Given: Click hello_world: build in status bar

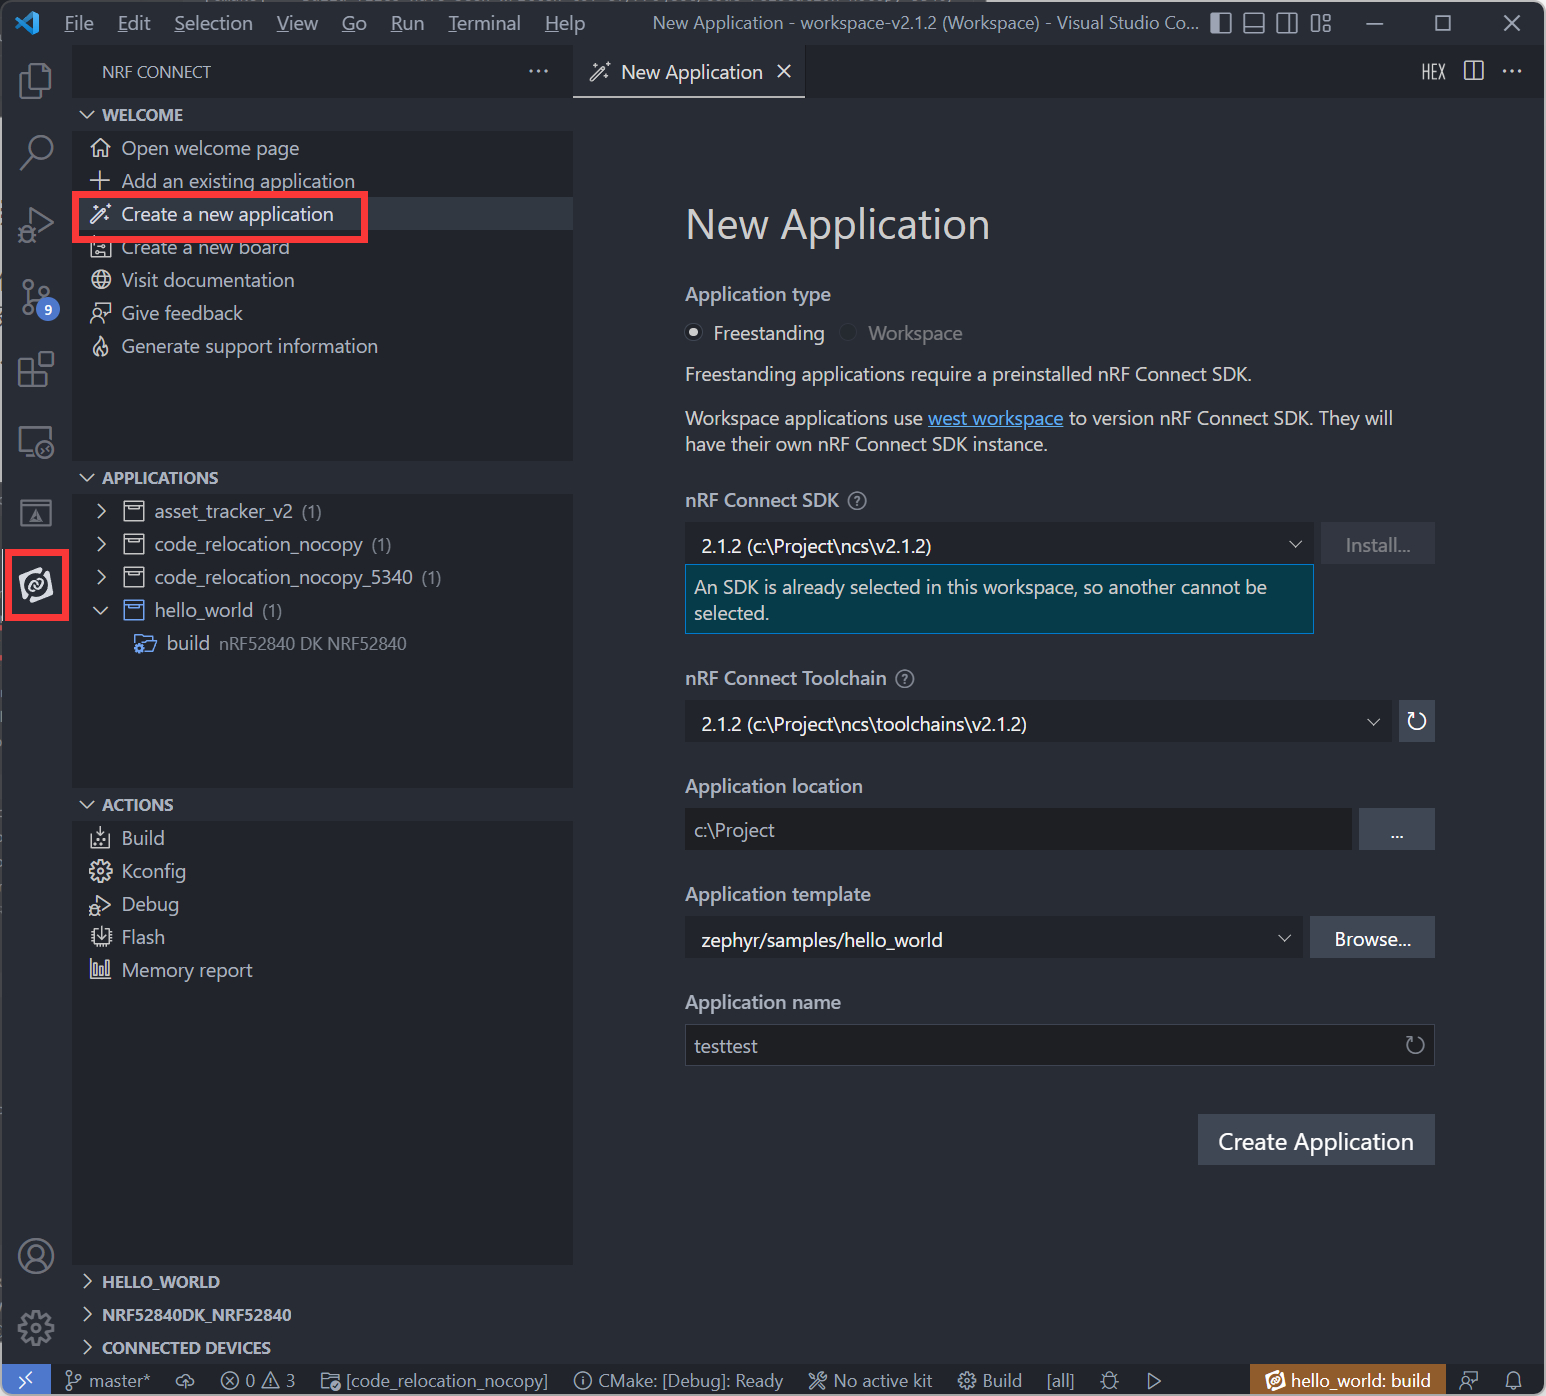Looking at the screenshot, I should click(1348, 1380).
